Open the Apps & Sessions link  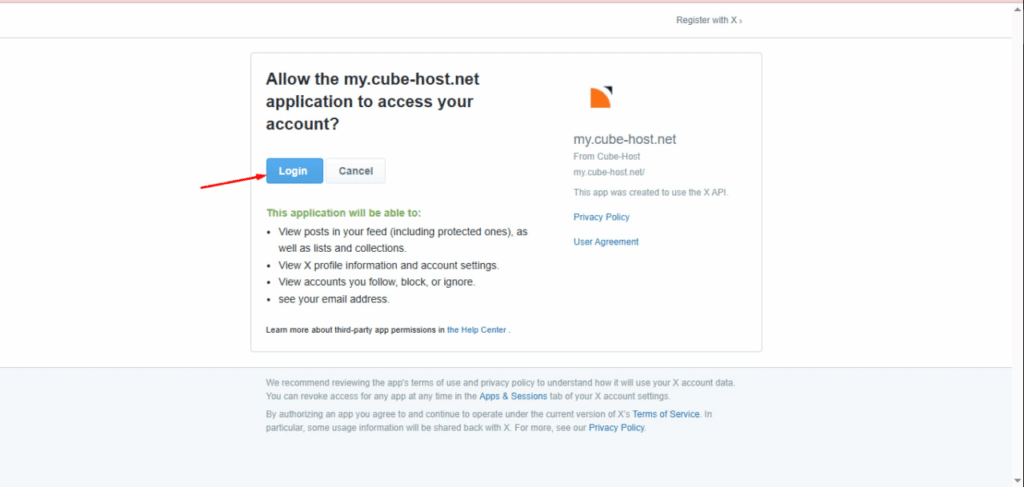[513, 396]
